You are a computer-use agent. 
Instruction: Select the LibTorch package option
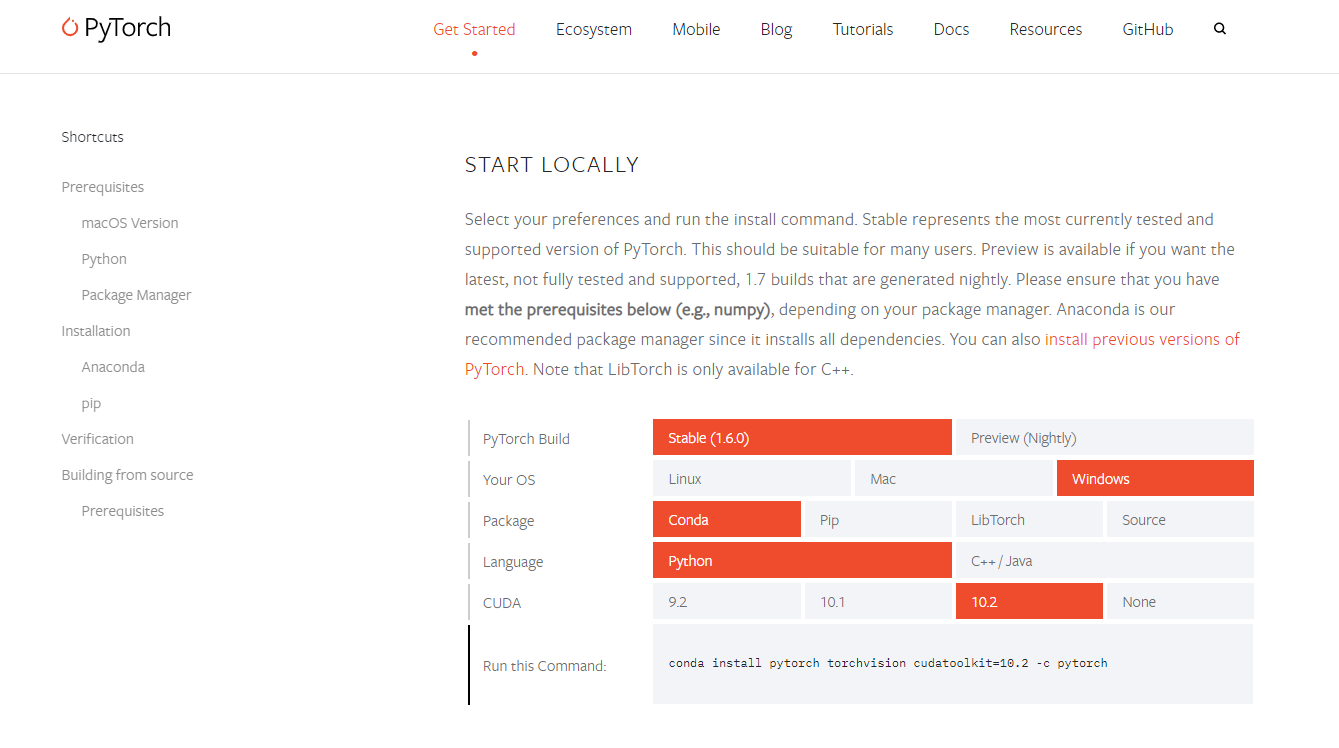[1029, 520]
